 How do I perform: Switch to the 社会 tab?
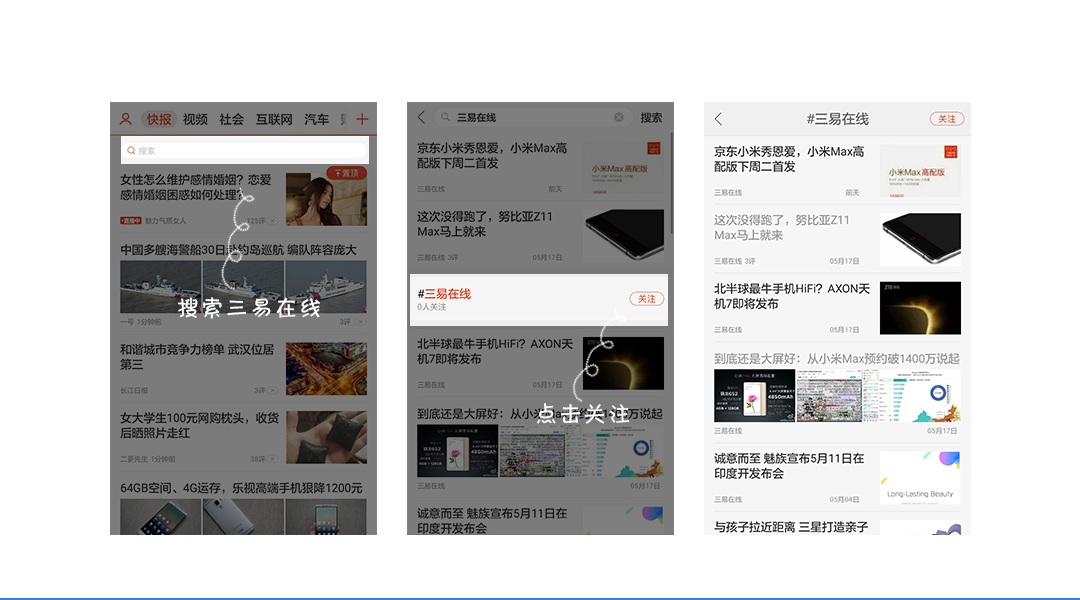231,119
